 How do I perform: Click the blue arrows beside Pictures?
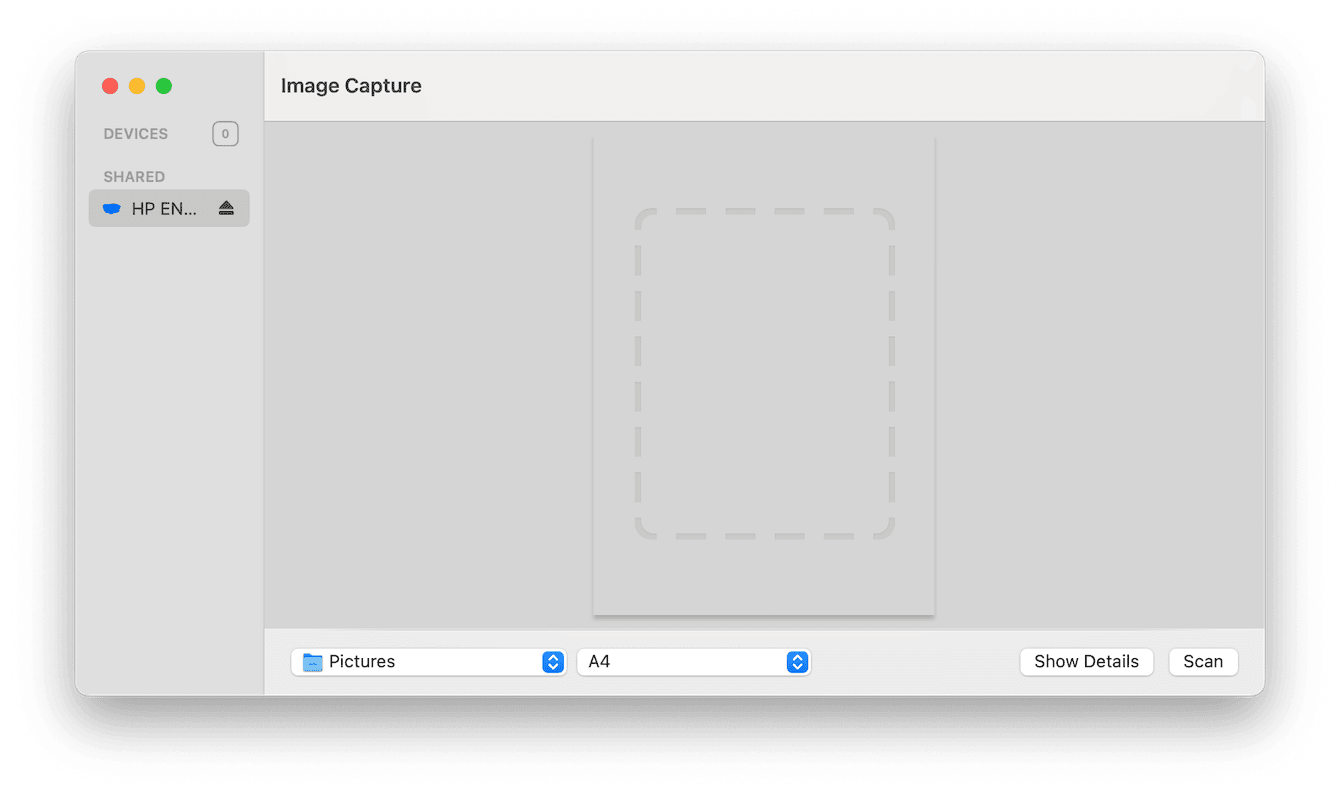click(553, 662)
